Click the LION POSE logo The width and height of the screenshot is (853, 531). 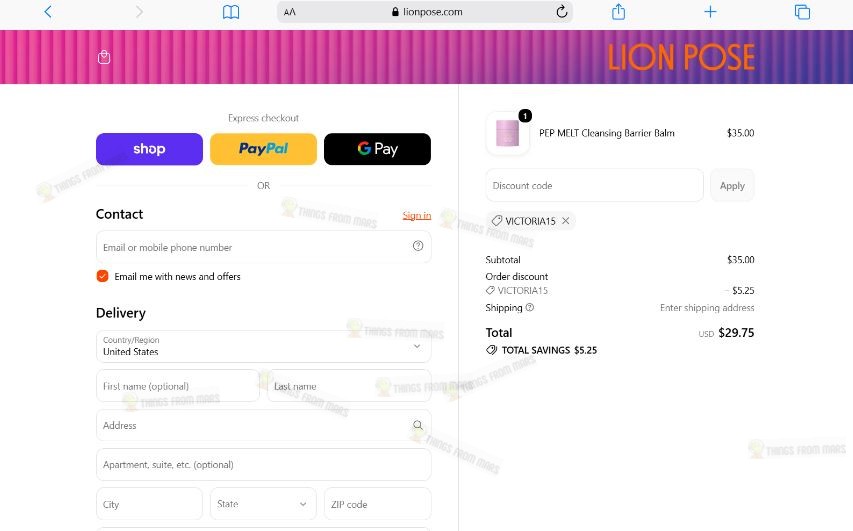[x=681, y=58]
